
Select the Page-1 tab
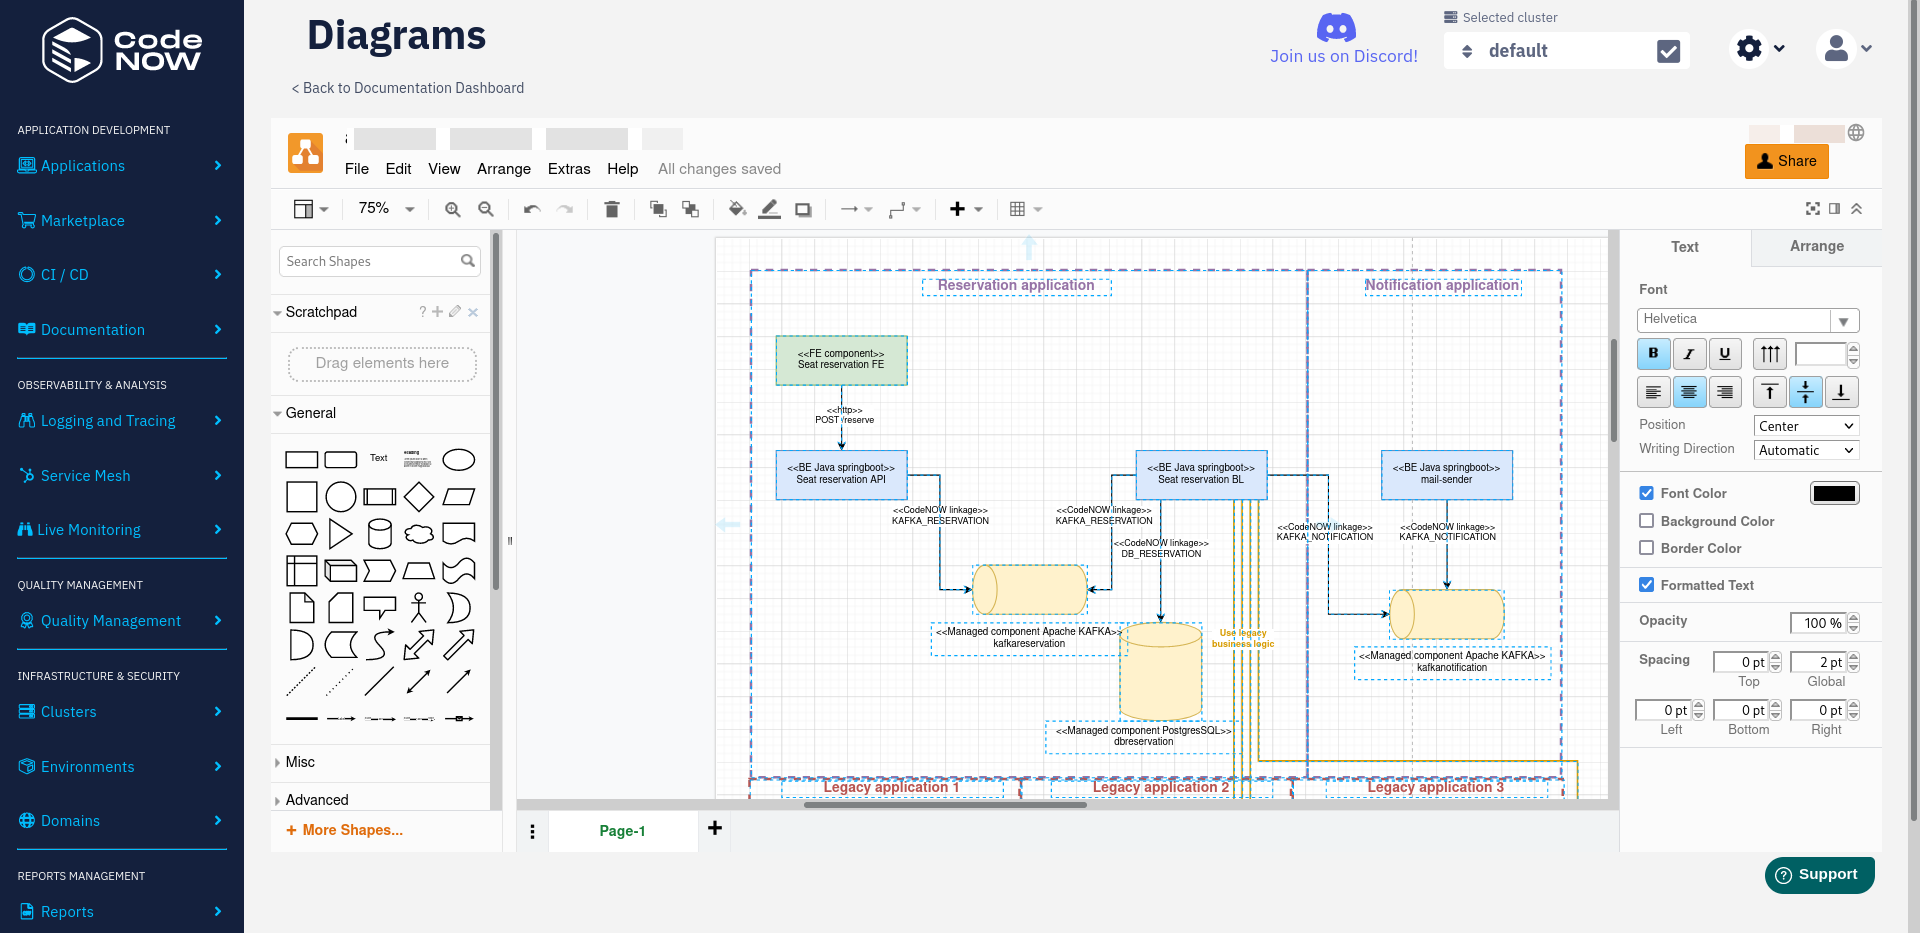(x=622, y=831)
